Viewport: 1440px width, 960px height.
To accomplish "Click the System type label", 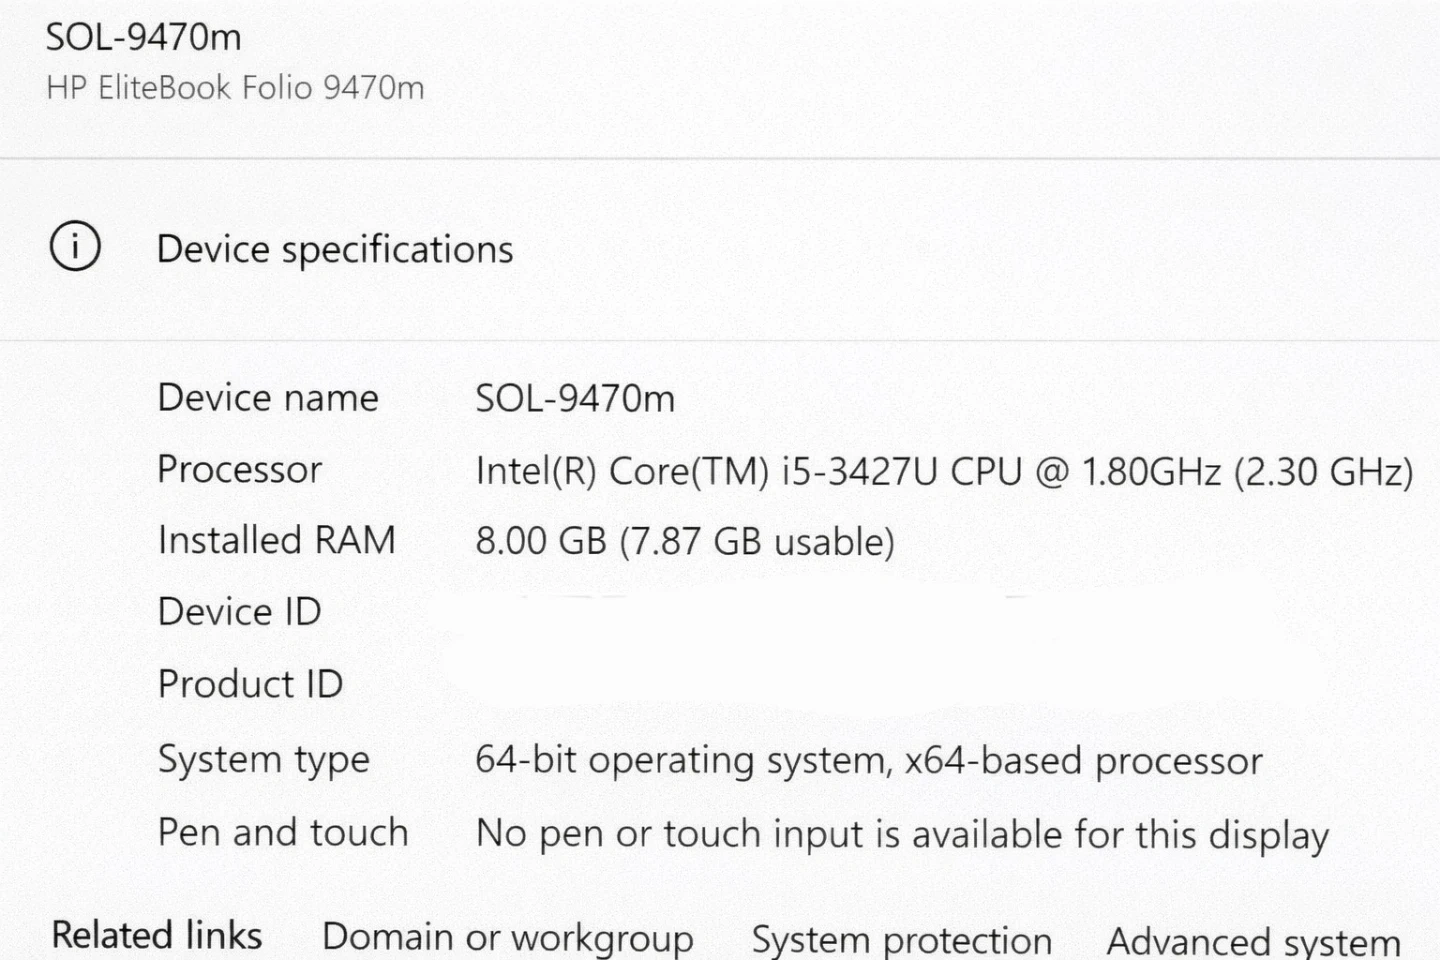I will 264,760.
